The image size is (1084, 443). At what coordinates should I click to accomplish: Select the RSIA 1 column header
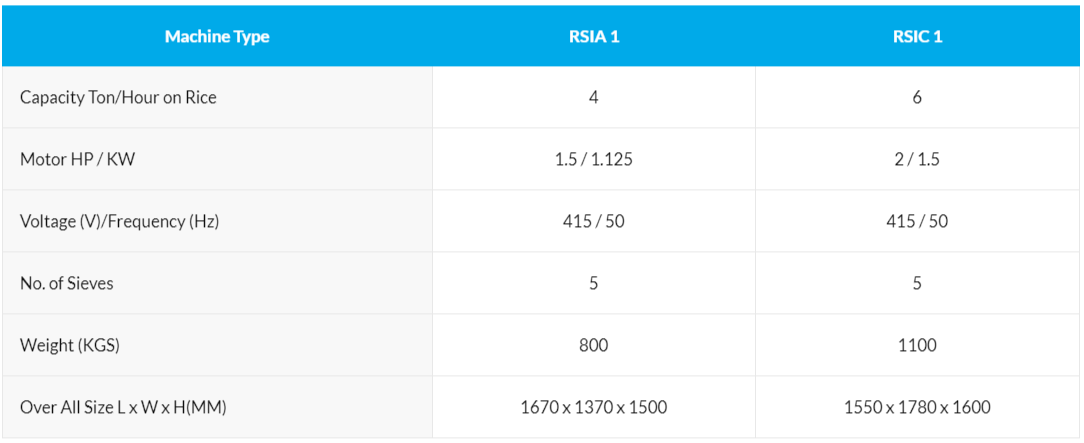tap(594, 37)
